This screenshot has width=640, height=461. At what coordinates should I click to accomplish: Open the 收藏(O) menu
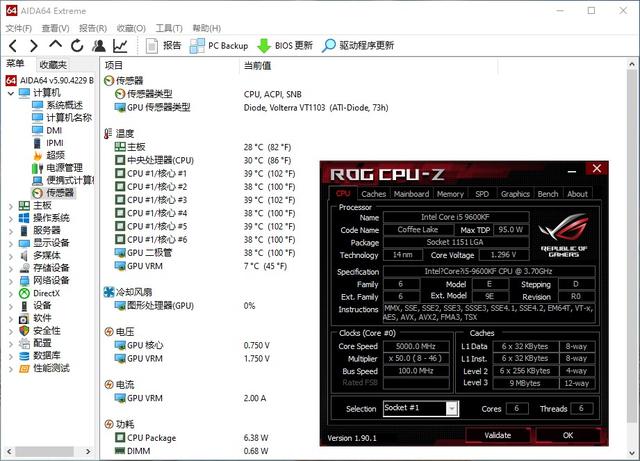tap(131, 28)
